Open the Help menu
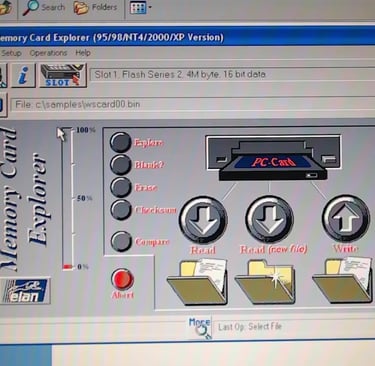This screenshot has width=375, height=366. [x=83, y=53]
